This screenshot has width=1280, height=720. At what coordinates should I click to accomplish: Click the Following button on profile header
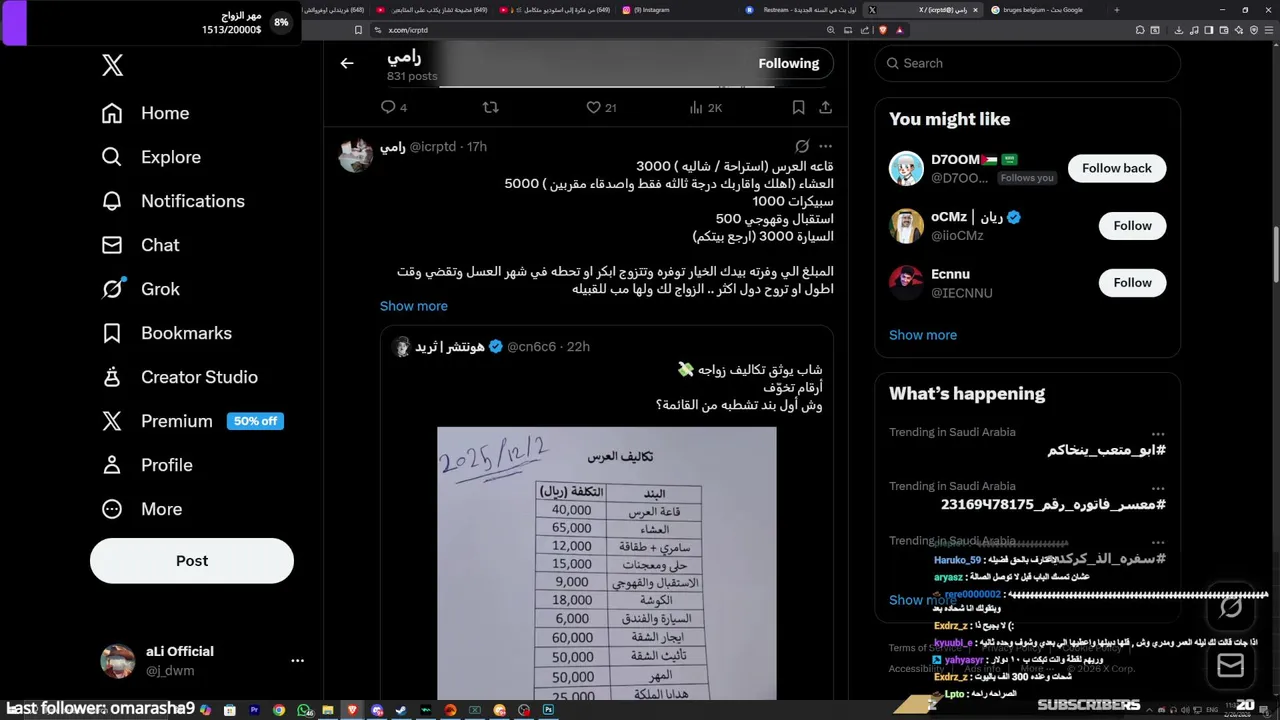789,63
